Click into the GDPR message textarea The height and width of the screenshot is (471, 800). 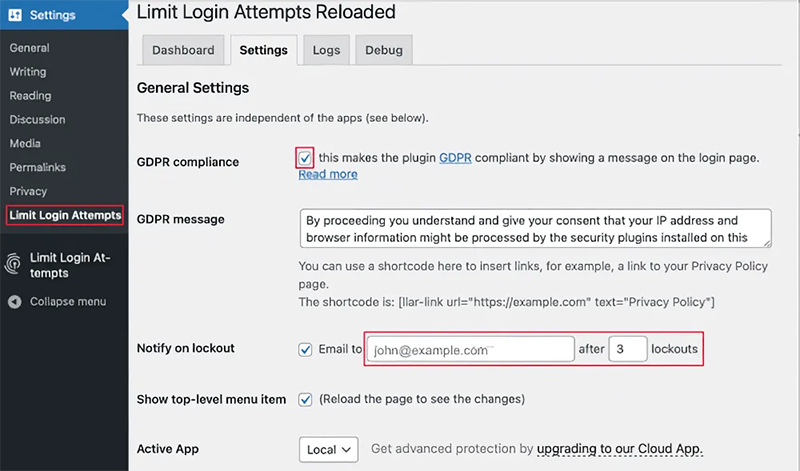pos(536,229)
